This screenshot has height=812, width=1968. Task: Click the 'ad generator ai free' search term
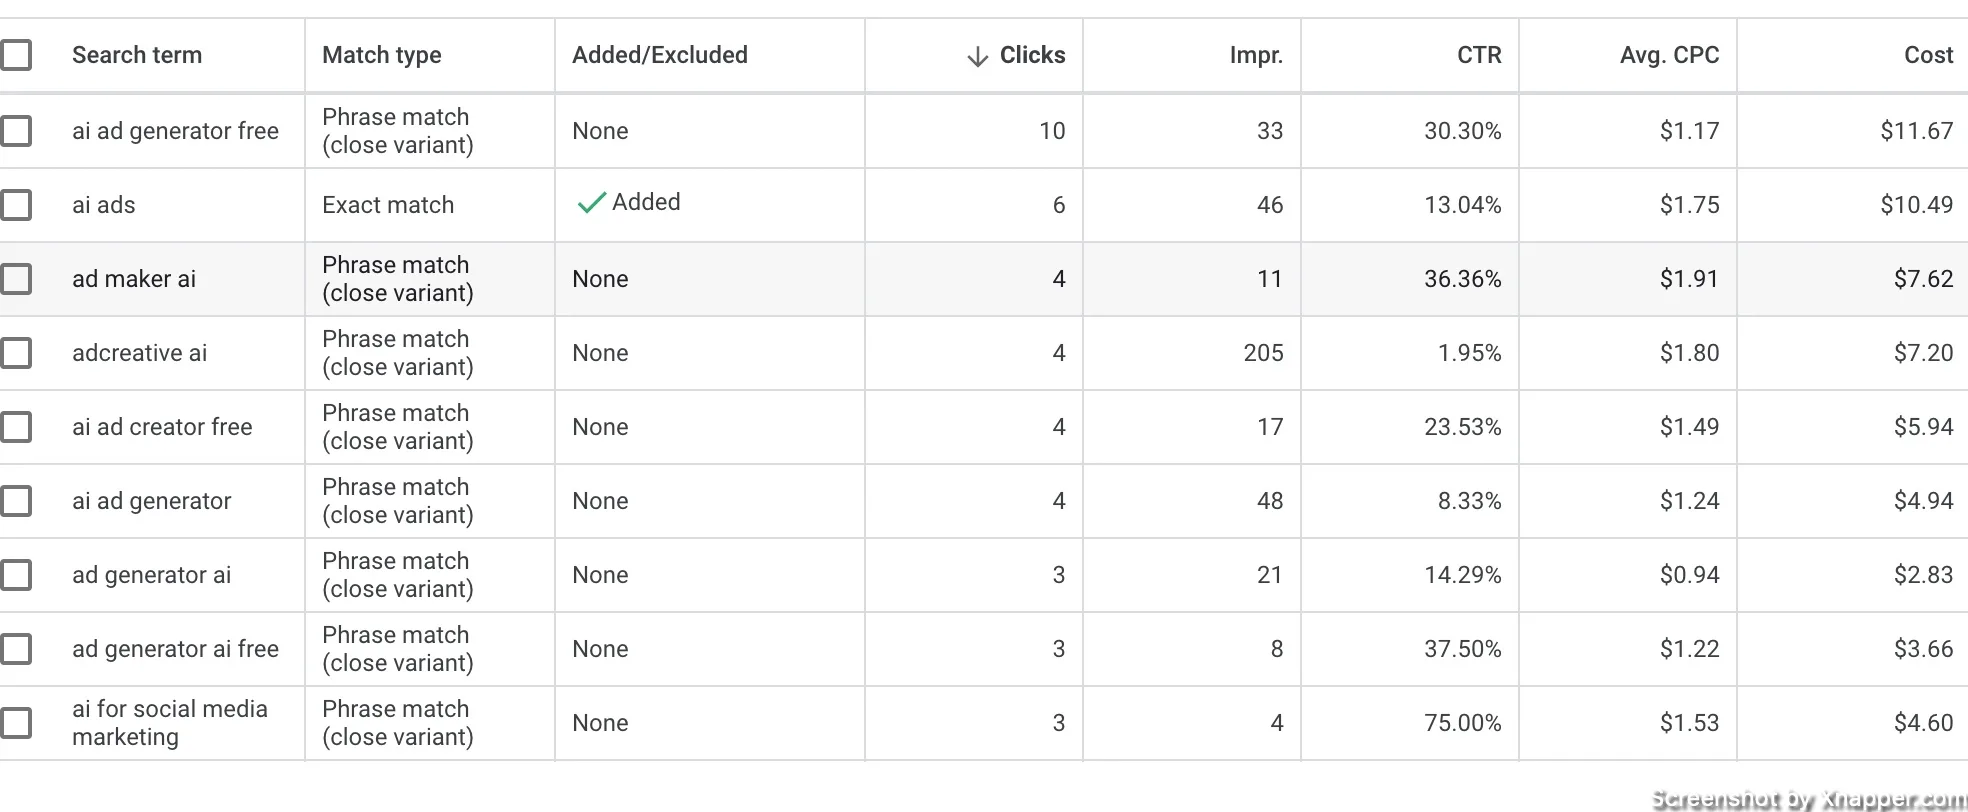tap(175, 649)
